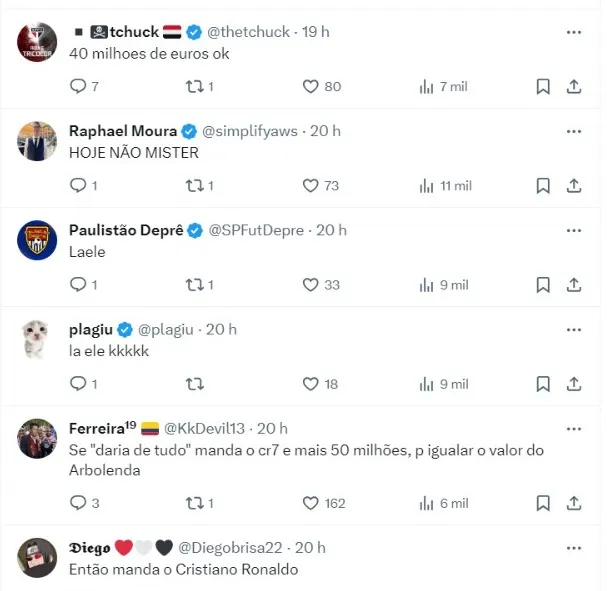Share Ferreira's Arbolenda tweet
This screenshot has width=607, height=591.
[x=574, y=503]
